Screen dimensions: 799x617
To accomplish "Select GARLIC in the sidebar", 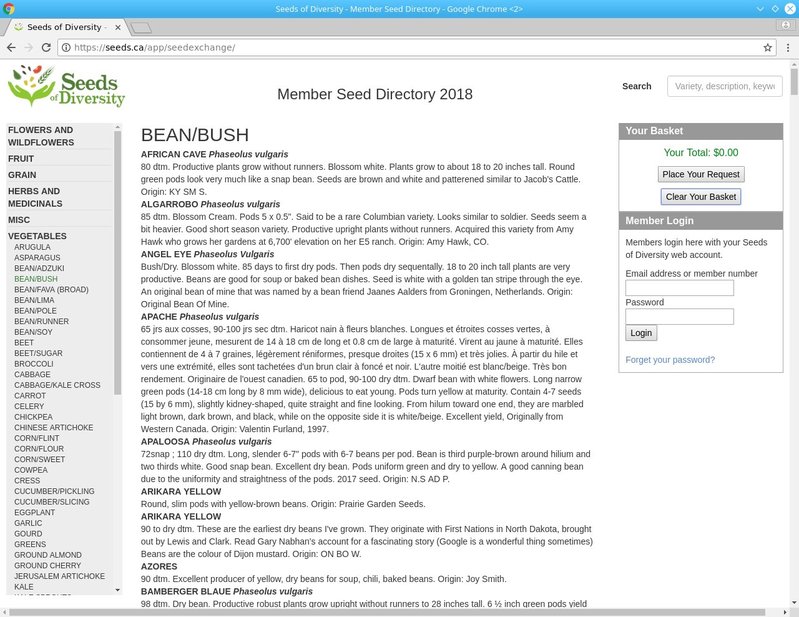I will coord(28,523).
